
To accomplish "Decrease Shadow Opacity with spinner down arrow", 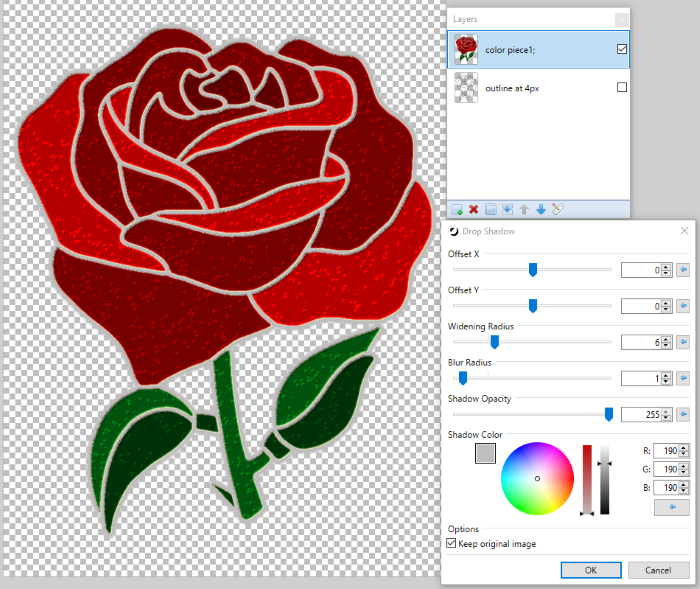I will (666, 418).
